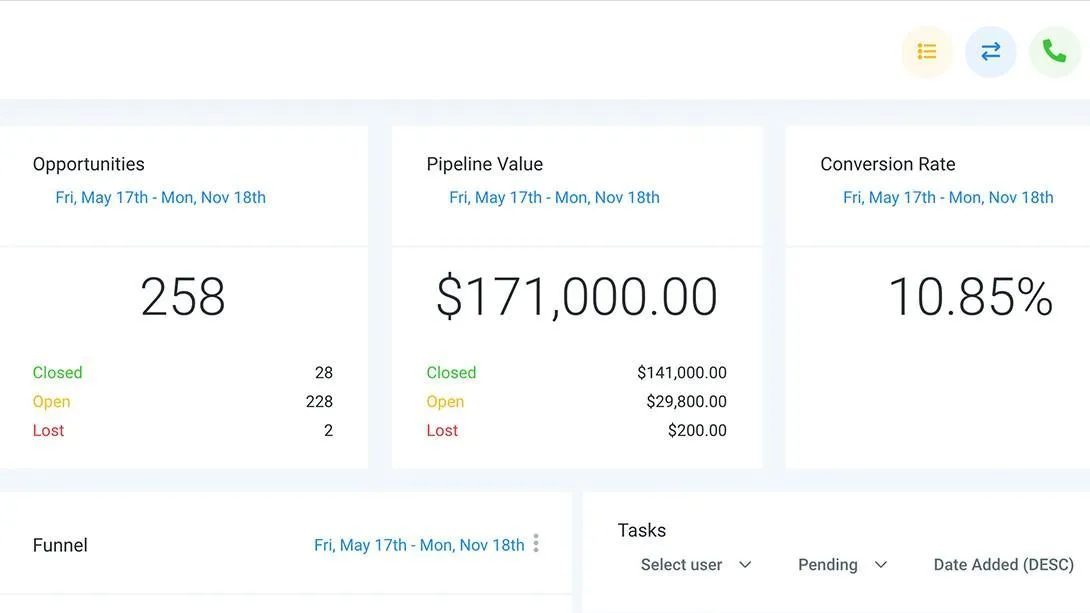This screenshot has height=613, width=1090.
Task: Click the 10.85% conversion rate figure
Action: [x=970, y=297]
